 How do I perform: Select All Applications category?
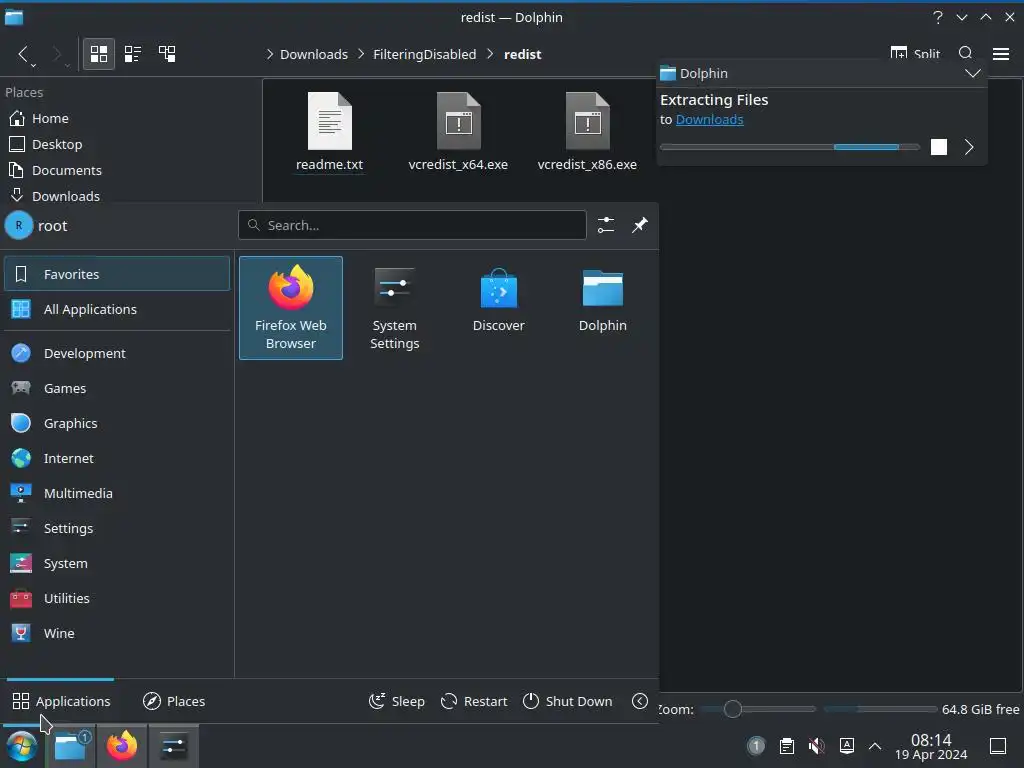click(117, 310)
